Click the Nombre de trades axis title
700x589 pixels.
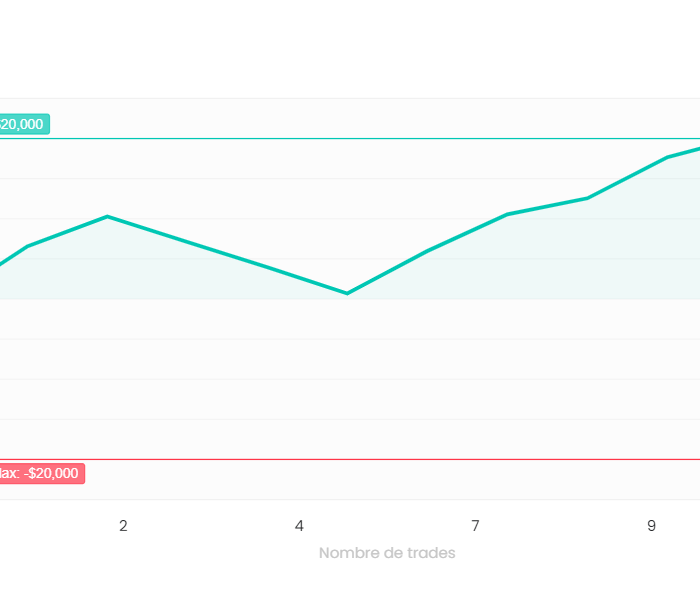387,553
